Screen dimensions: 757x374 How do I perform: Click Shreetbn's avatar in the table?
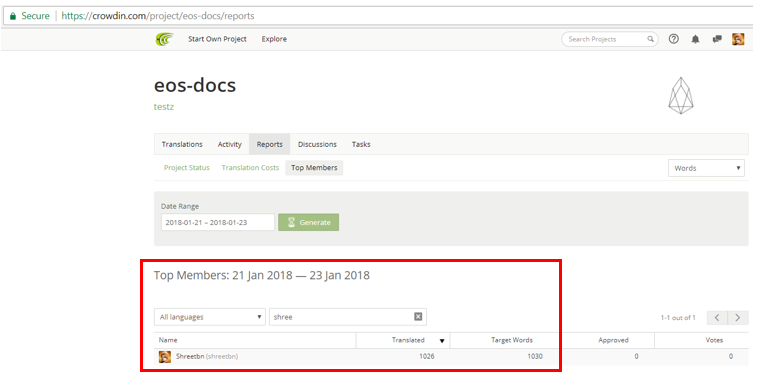(165, 357)
